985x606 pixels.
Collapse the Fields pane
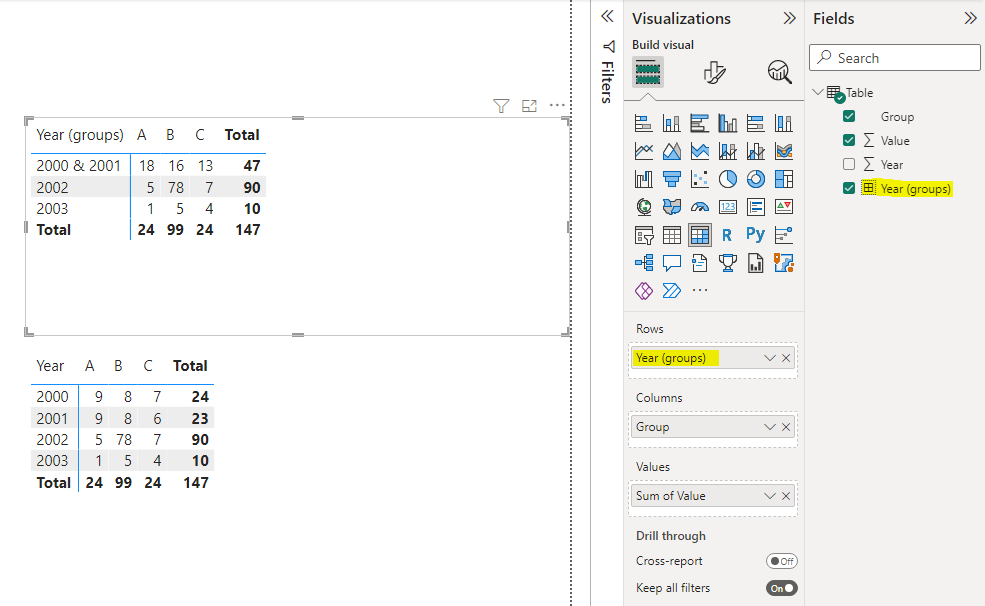coord(970,18)
